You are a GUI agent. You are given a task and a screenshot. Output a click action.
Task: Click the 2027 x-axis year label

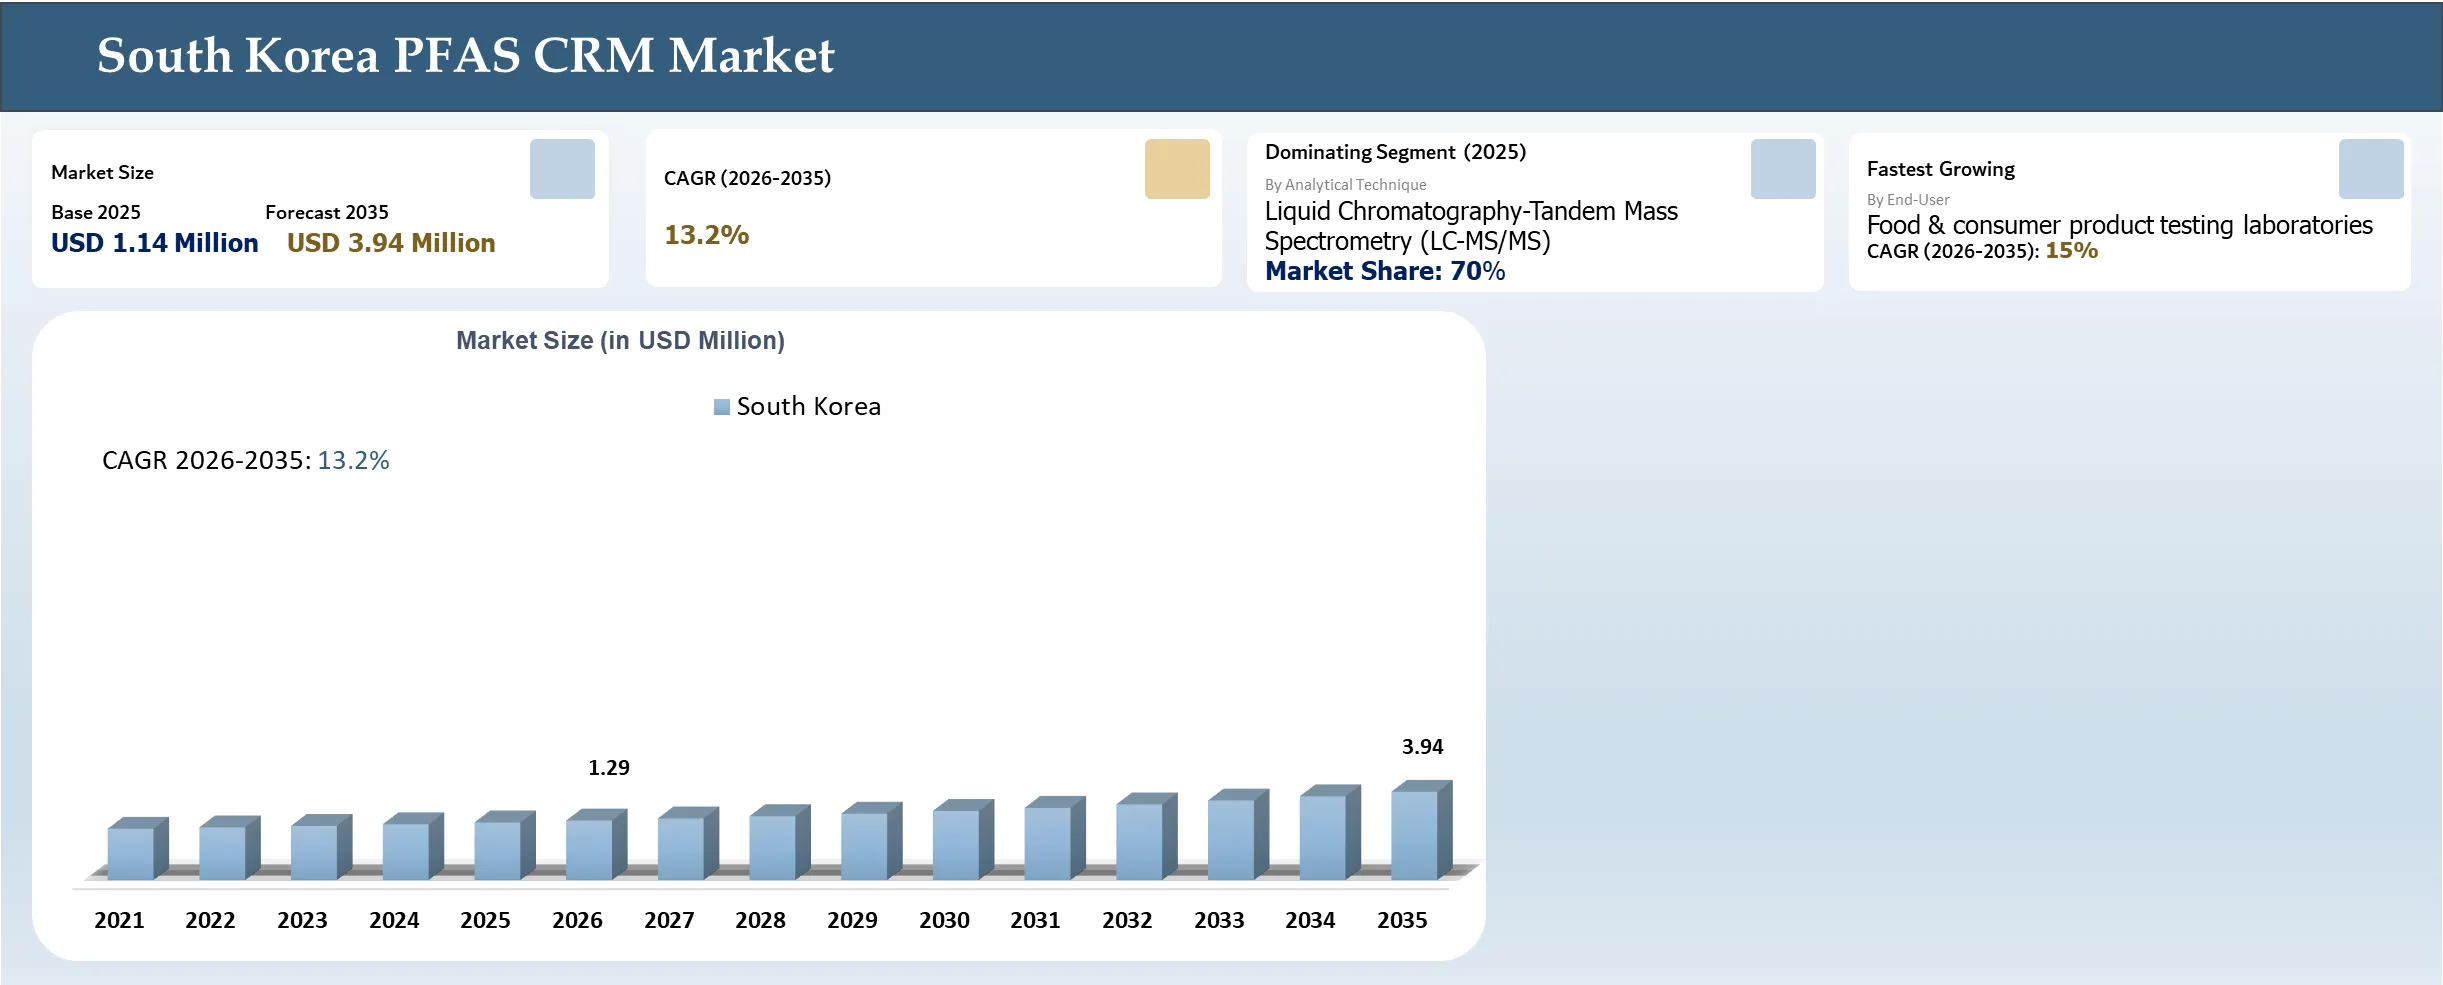pyautogui.click(x=669, y=921)
